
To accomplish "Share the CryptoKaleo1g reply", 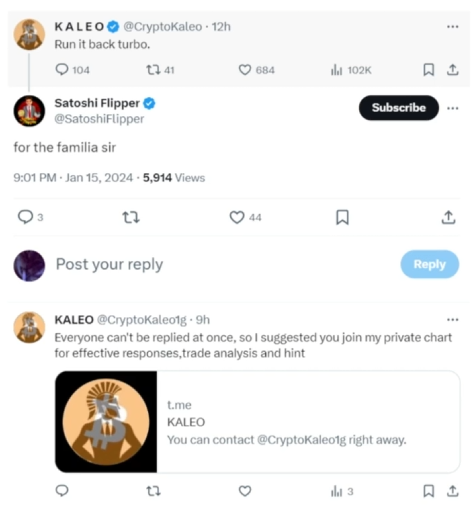I will click(x=453, y=491).
